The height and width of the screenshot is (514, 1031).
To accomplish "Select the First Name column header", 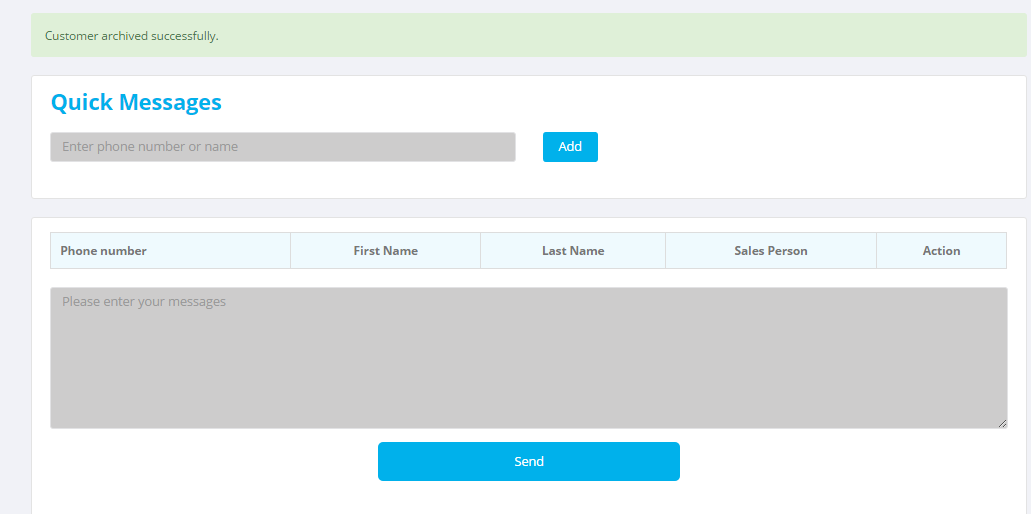I will pos(385,250).
